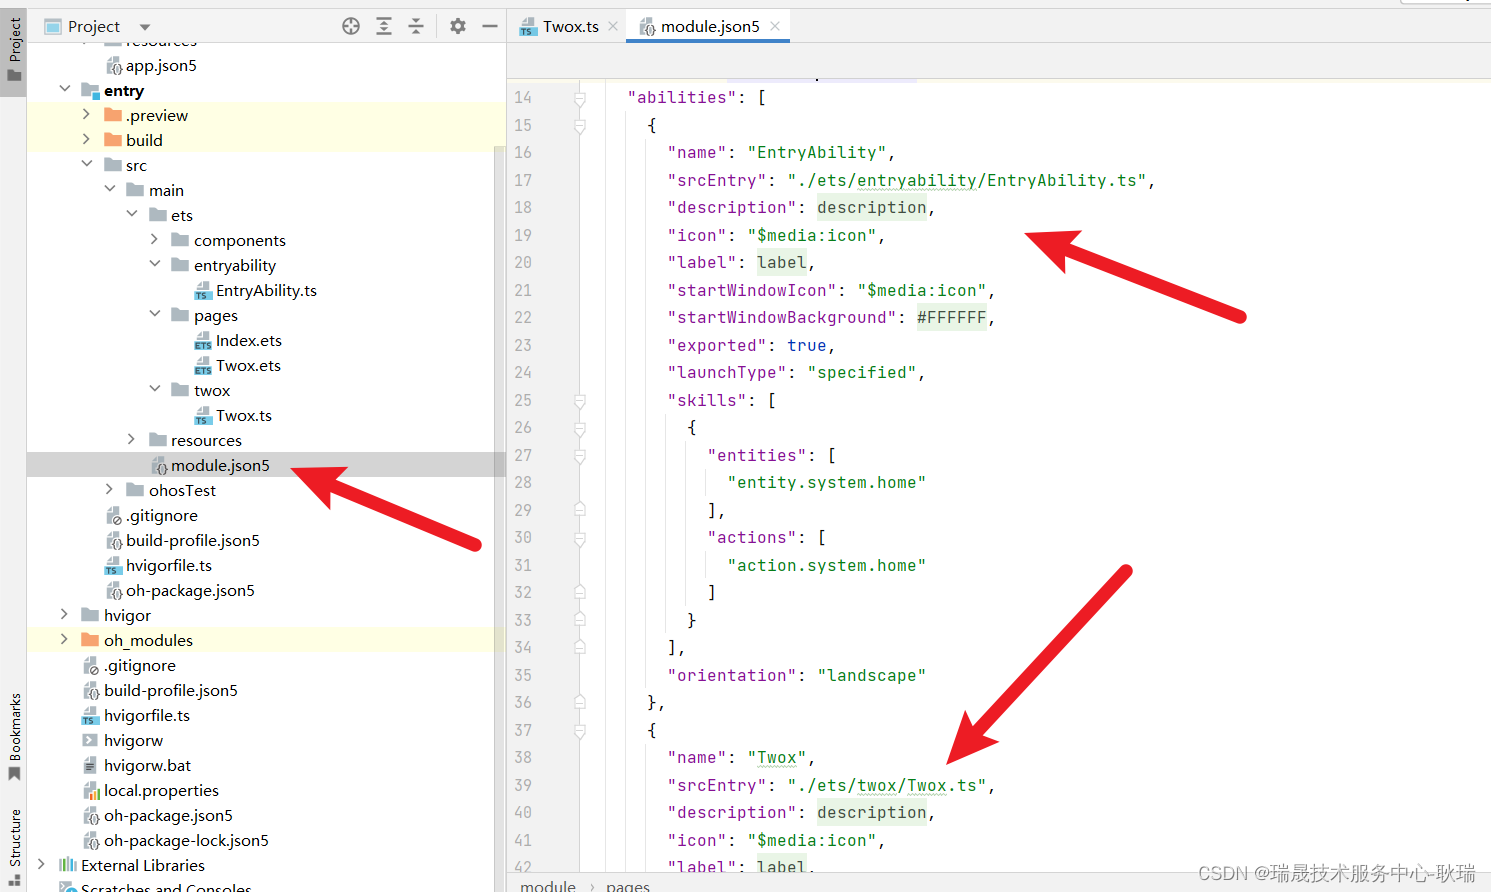This screenshot has height=892, width=1491.
Task: Fold the object block at line 15
Action: click(580, 126)
